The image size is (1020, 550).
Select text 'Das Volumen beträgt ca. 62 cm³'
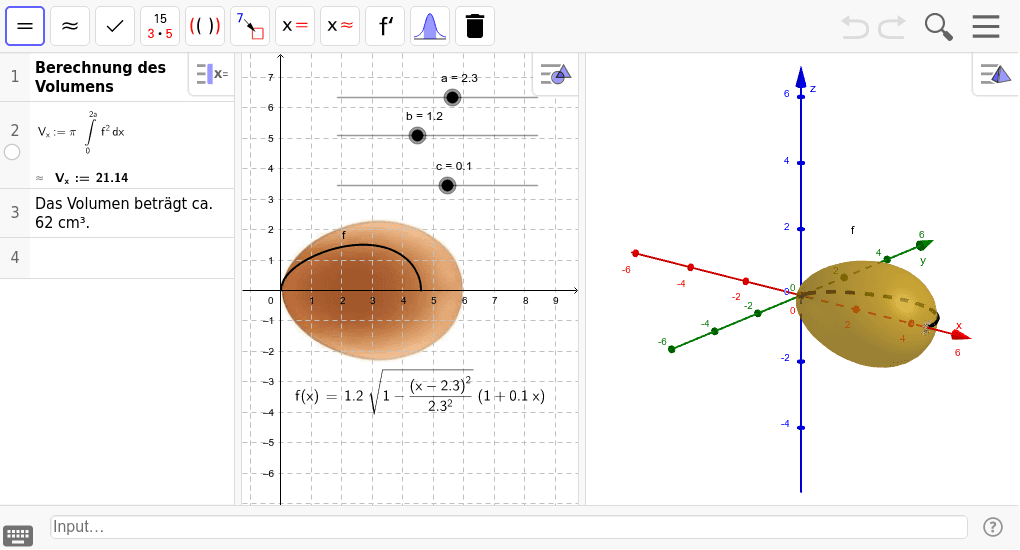pyautogui.click(x=124, y=213)
